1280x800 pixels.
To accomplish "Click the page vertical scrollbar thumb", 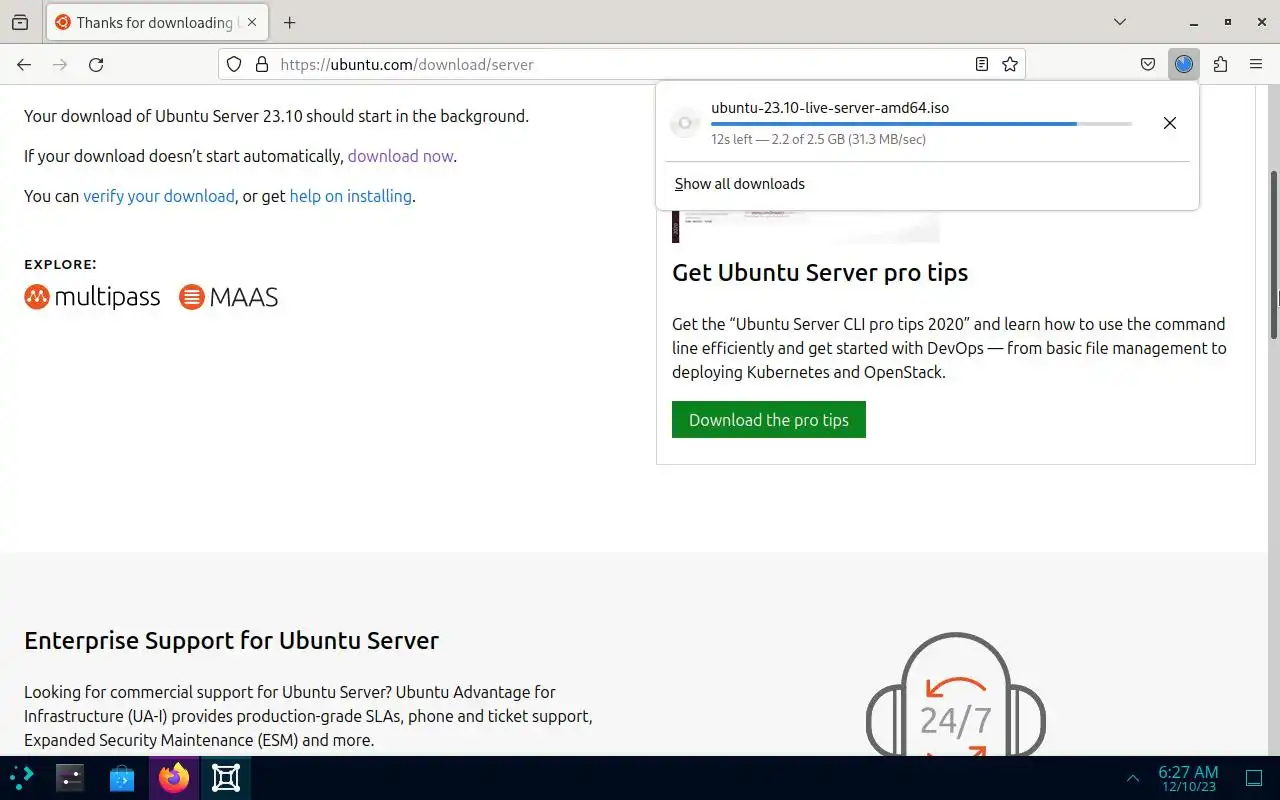I will pyautogui.click(x=1274, y=255).
